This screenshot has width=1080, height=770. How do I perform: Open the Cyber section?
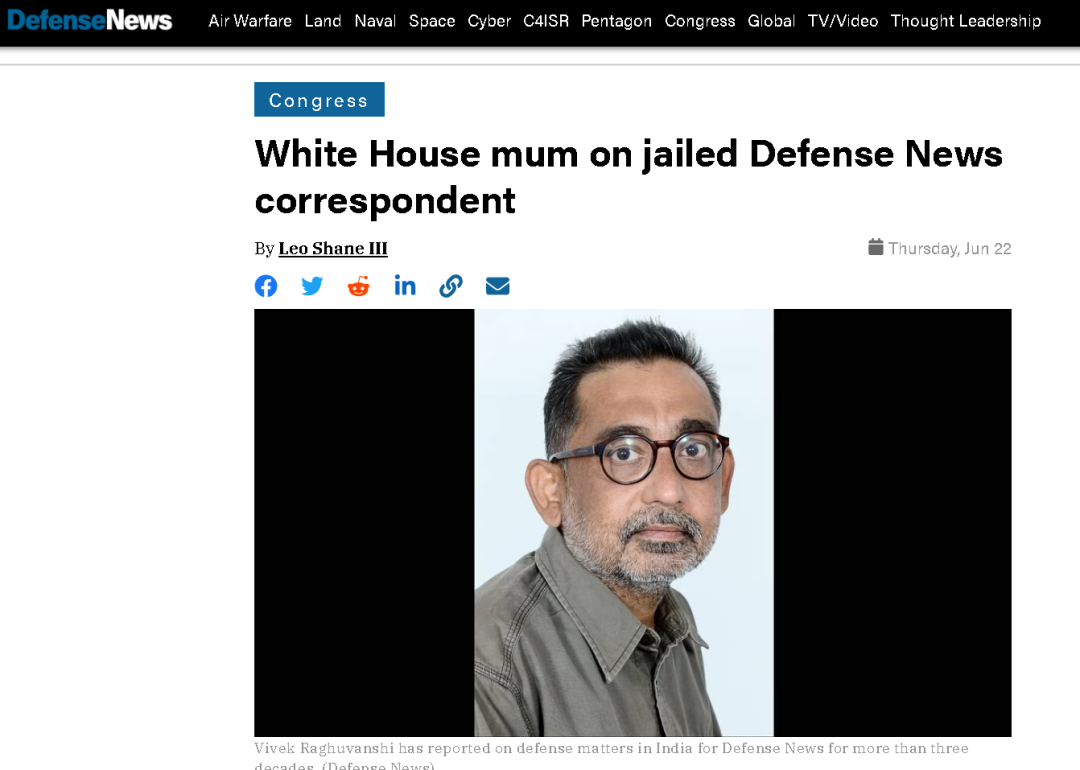coord(489,21)
